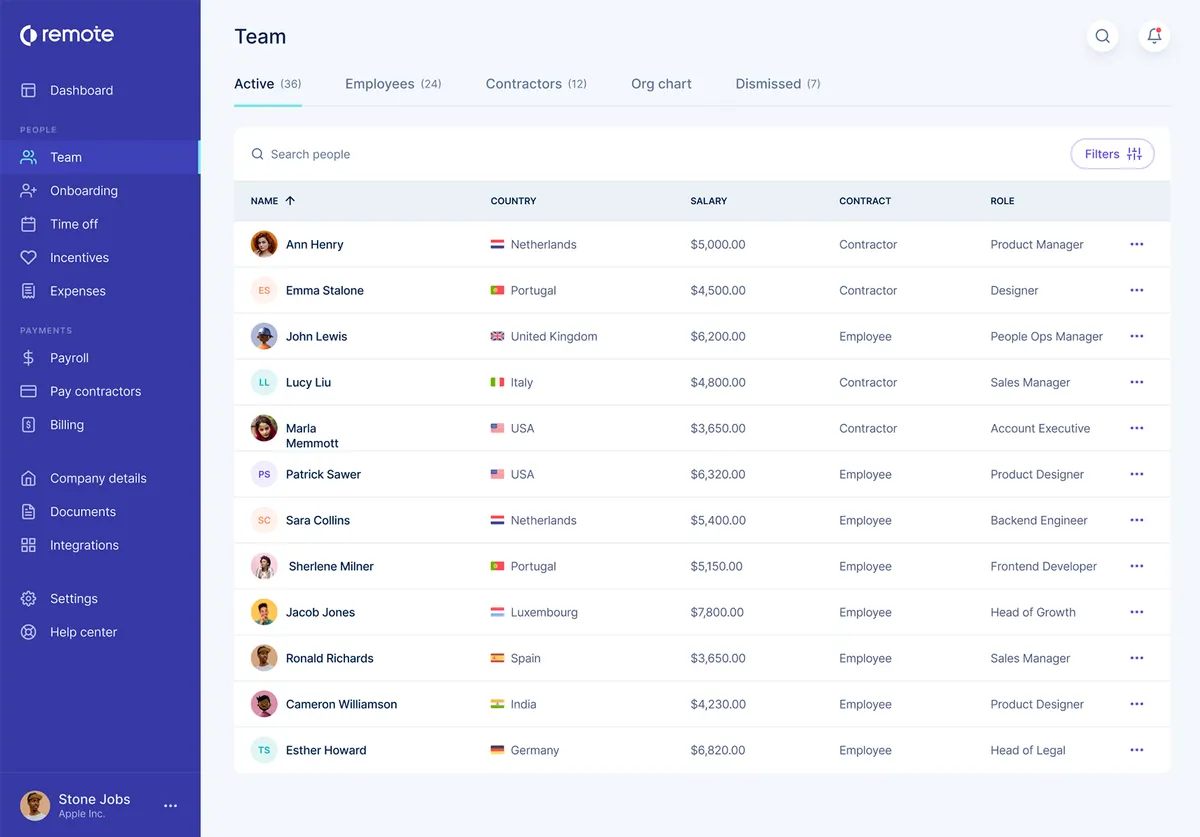Click Jacob Jones's avatar photo
The image size is (1200, 837).
coord(264,612)
